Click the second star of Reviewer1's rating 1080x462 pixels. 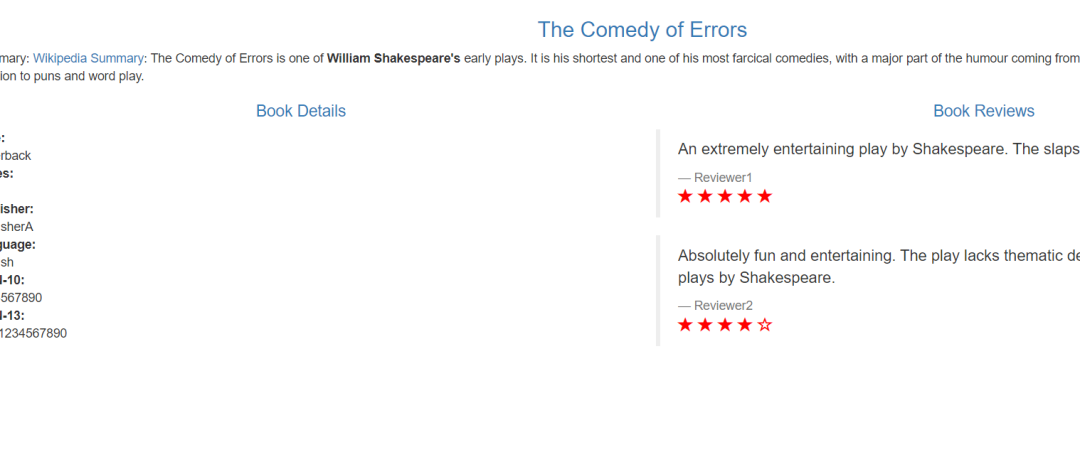(705, 197)
